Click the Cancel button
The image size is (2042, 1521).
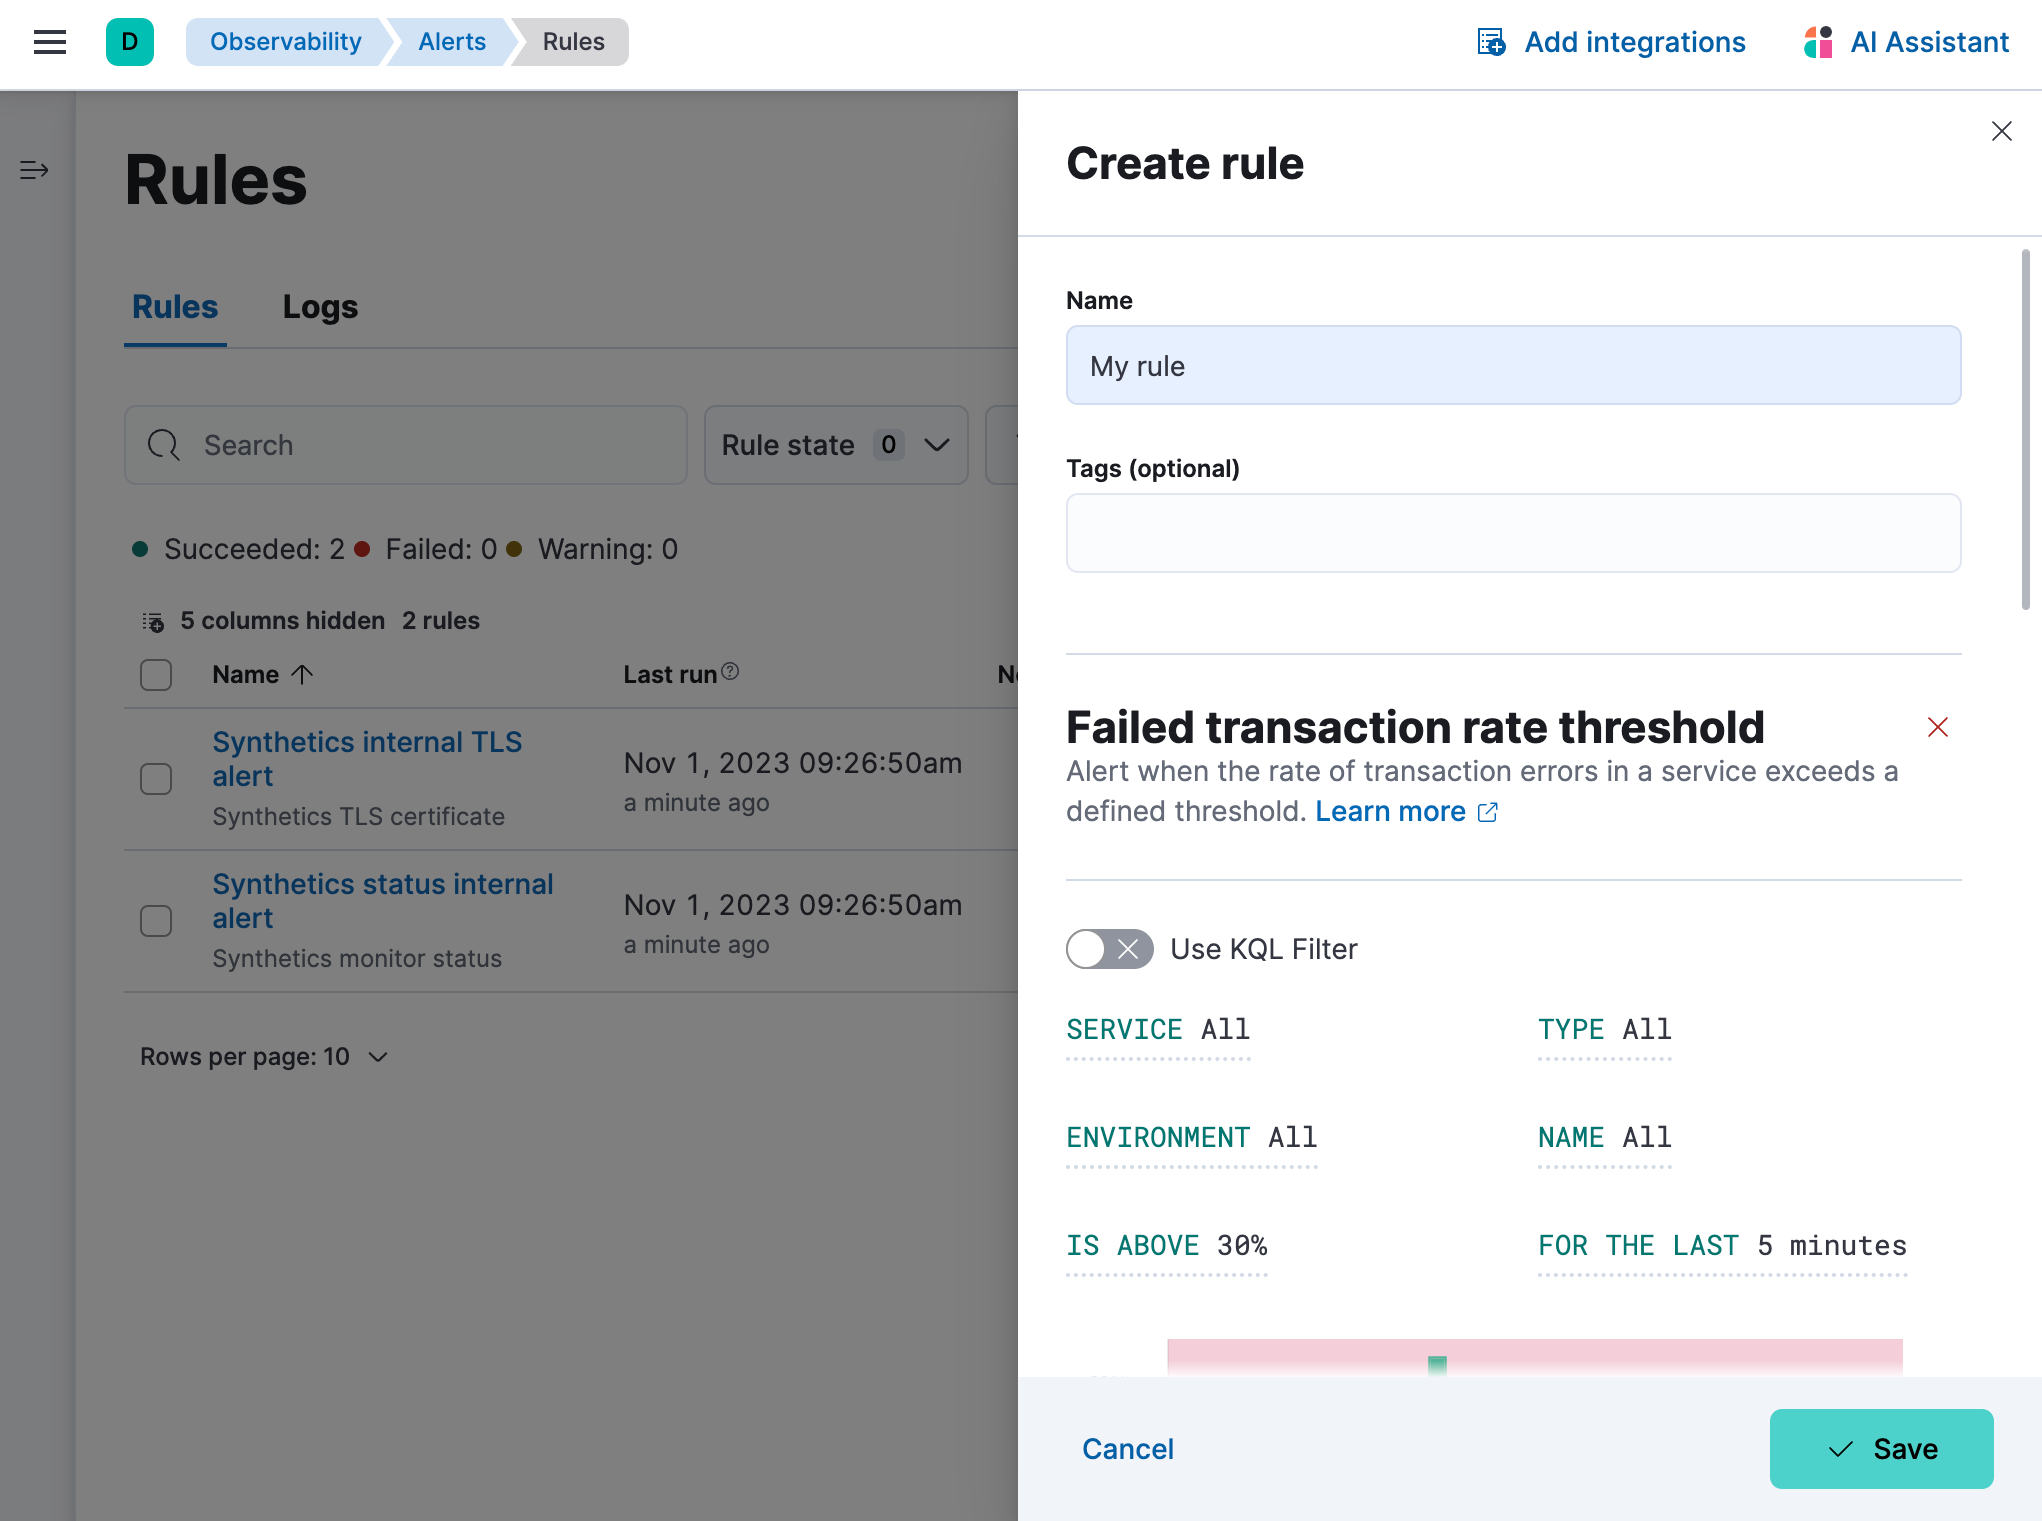pos(1128,1449)
